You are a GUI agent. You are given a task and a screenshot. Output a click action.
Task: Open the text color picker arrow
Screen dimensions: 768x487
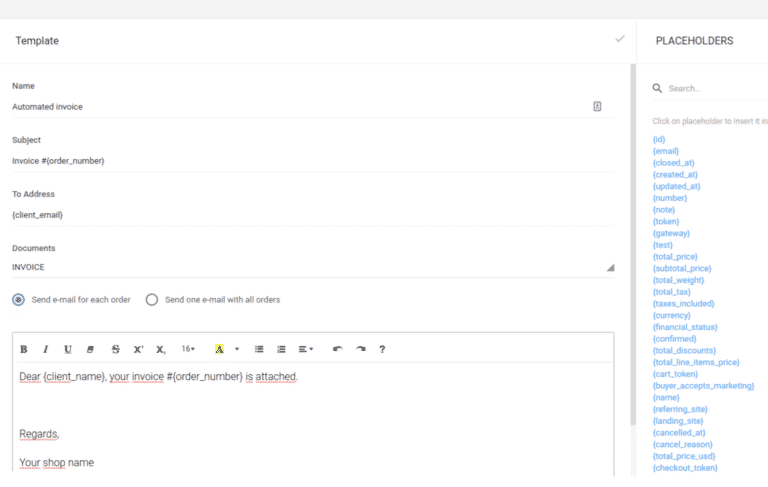click(x=237, y=349)
